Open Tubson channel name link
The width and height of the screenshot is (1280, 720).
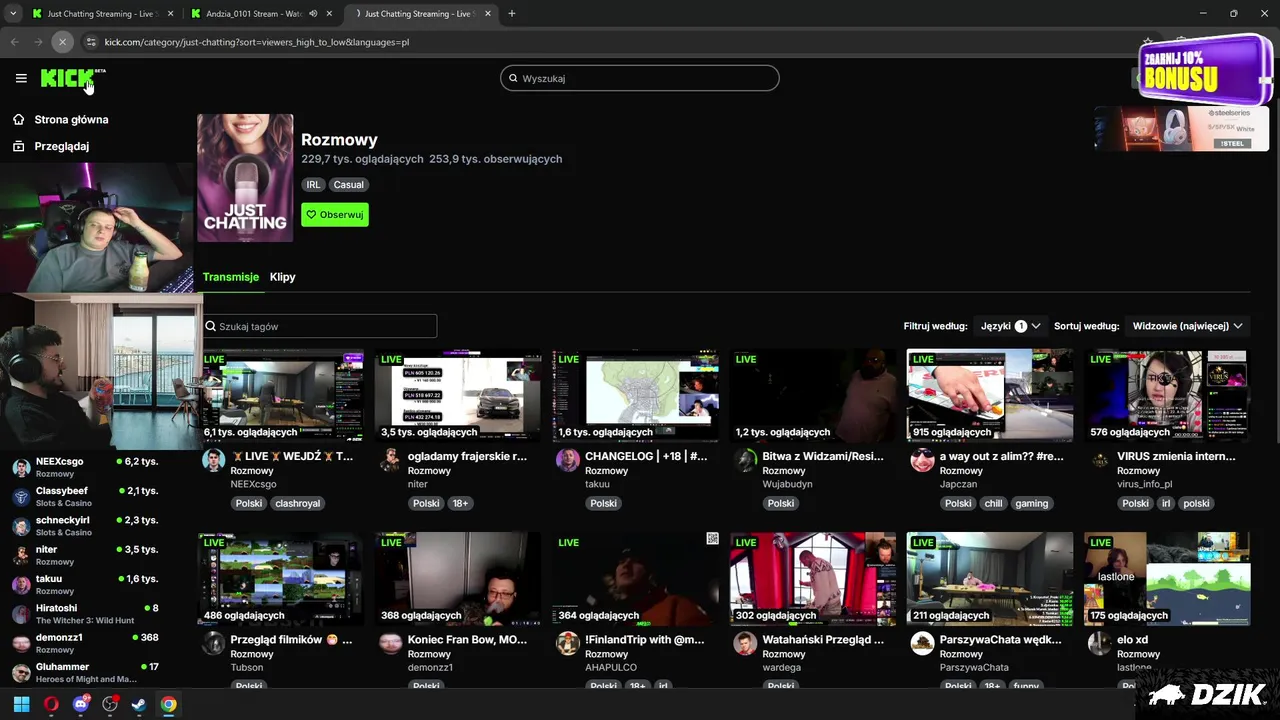click(247, 667)
